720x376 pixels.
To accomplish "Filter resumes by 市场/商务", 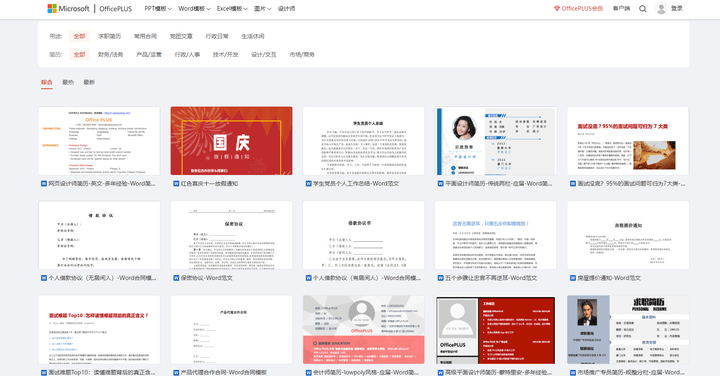I will coord(302,55).
